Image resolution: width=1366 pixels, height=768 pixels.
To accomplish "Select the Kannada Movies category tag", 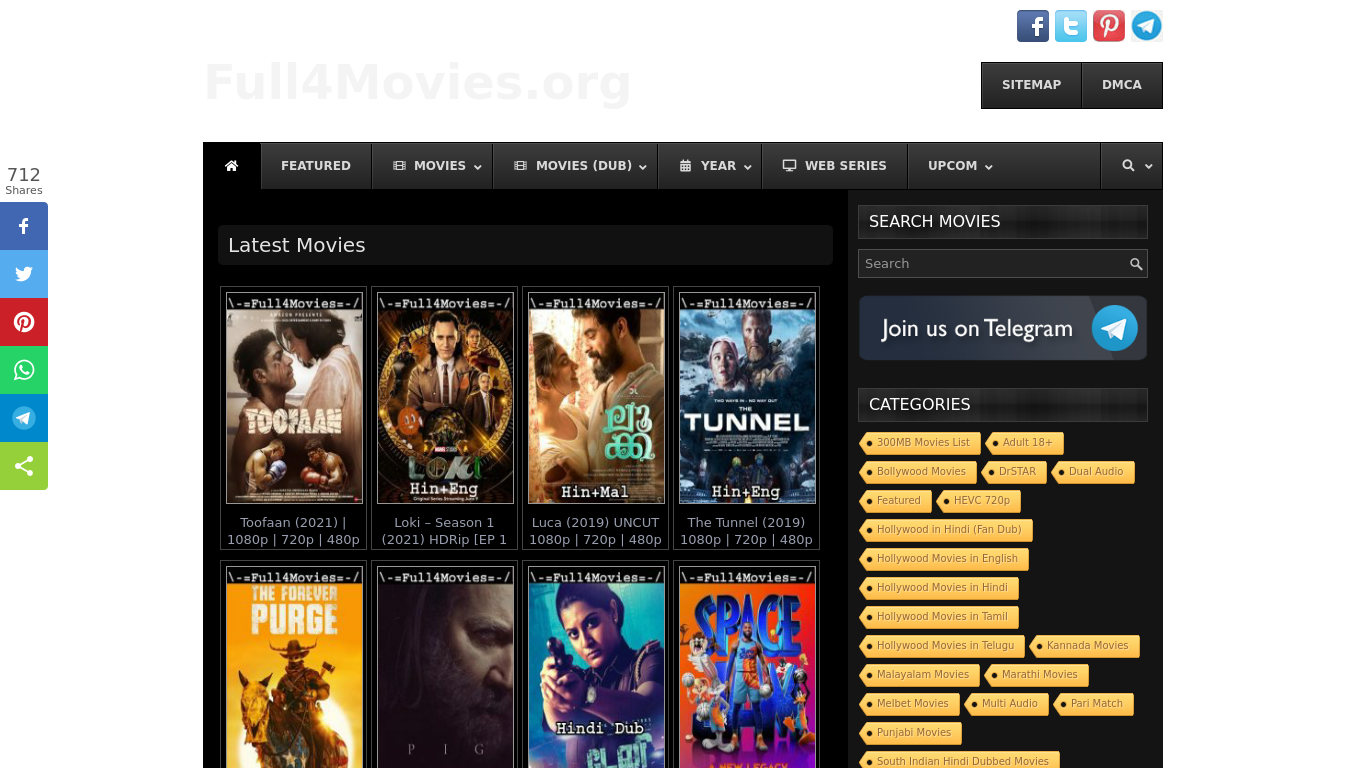I will pyautogui.click(x=1085, y=646).
